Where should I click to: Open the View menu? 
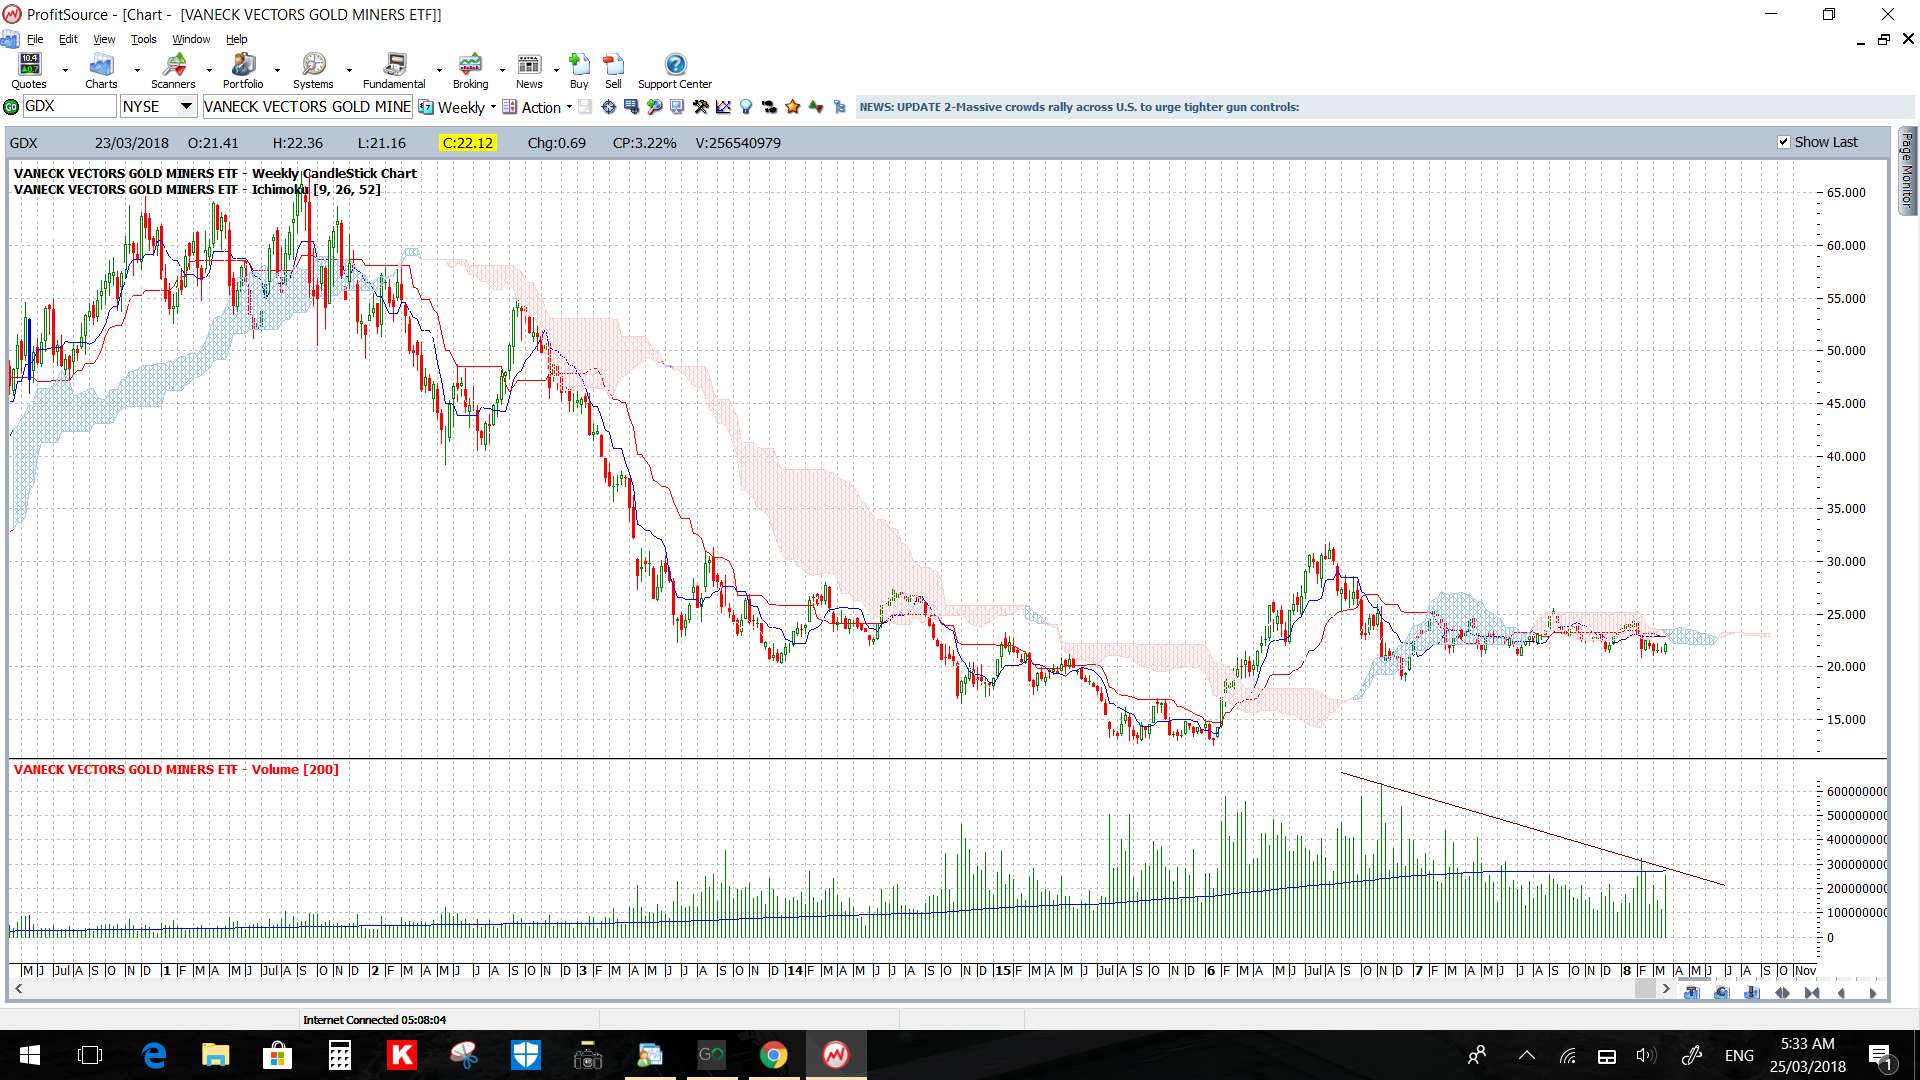point(104,39)
